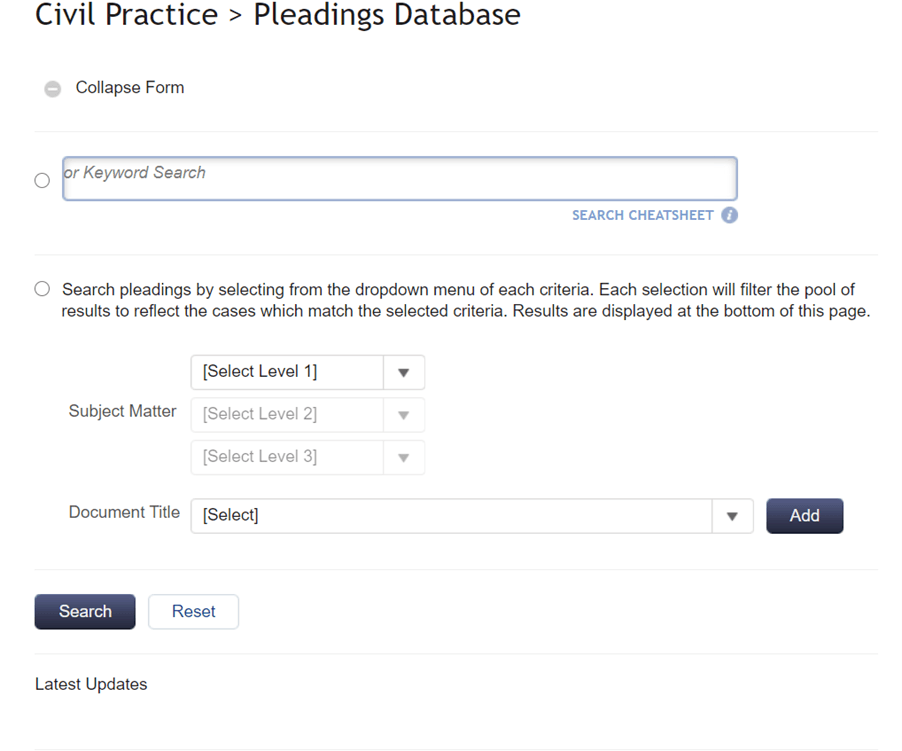Open the SEARCH CHEATSHEET link
Screen dimensions: 902x751
pyautogui.click(x=643, y=215)
